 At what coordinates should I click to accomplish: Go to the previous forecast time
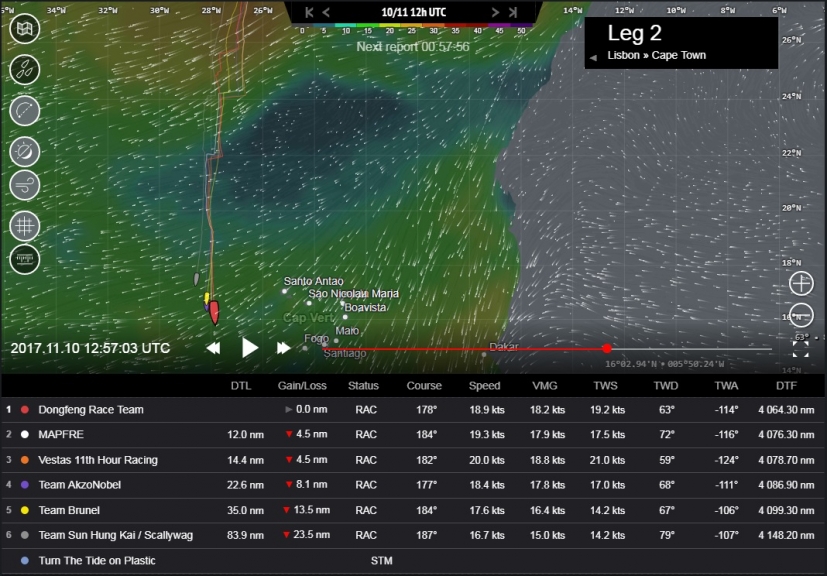(x=326, y=12)
